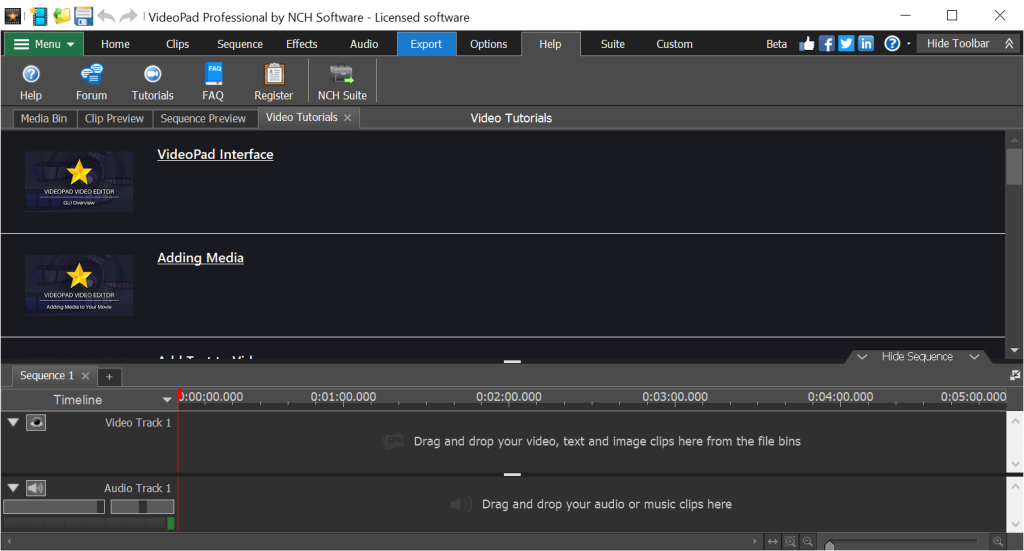Screen dimensions: 1024x551
Task: Open the Help icon in the toolbar
Action: point(31,74)
